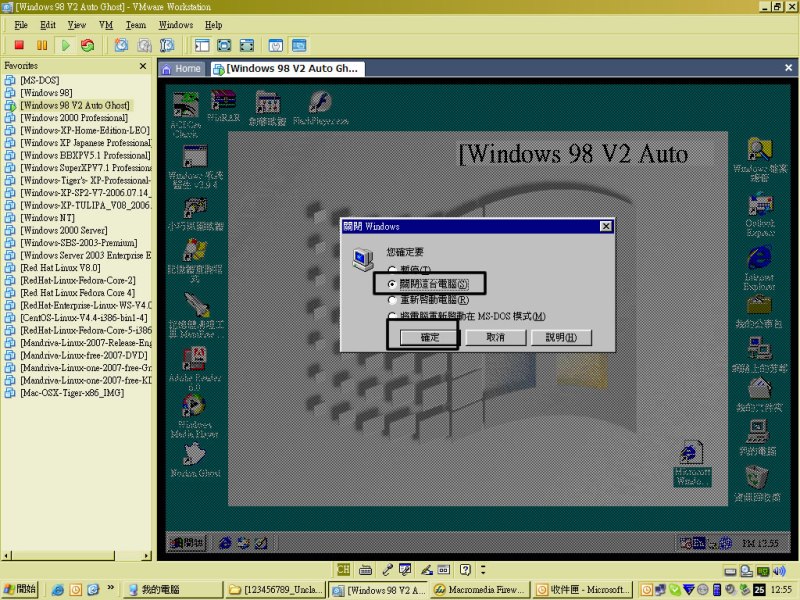Select the FlashPlayer icon on the guest desktop
The image size is (800, 600).
coord(320,108)
